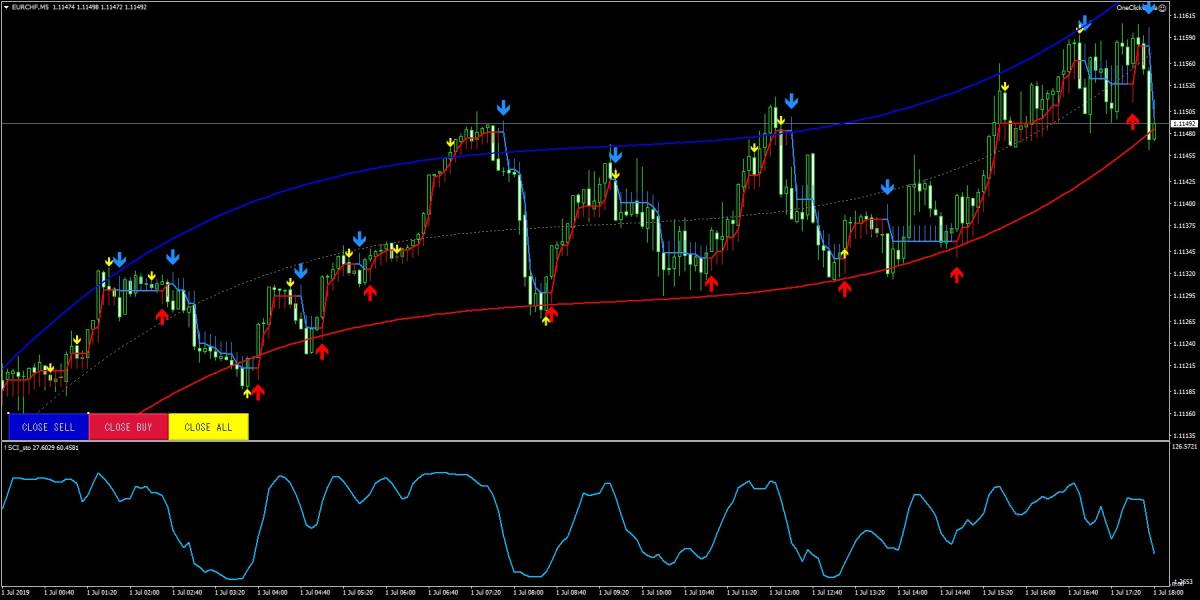The width and height of the screenshot is (1200, 600).
Task: Click the blue down arrow above 12:00
Action: [791, 101]
